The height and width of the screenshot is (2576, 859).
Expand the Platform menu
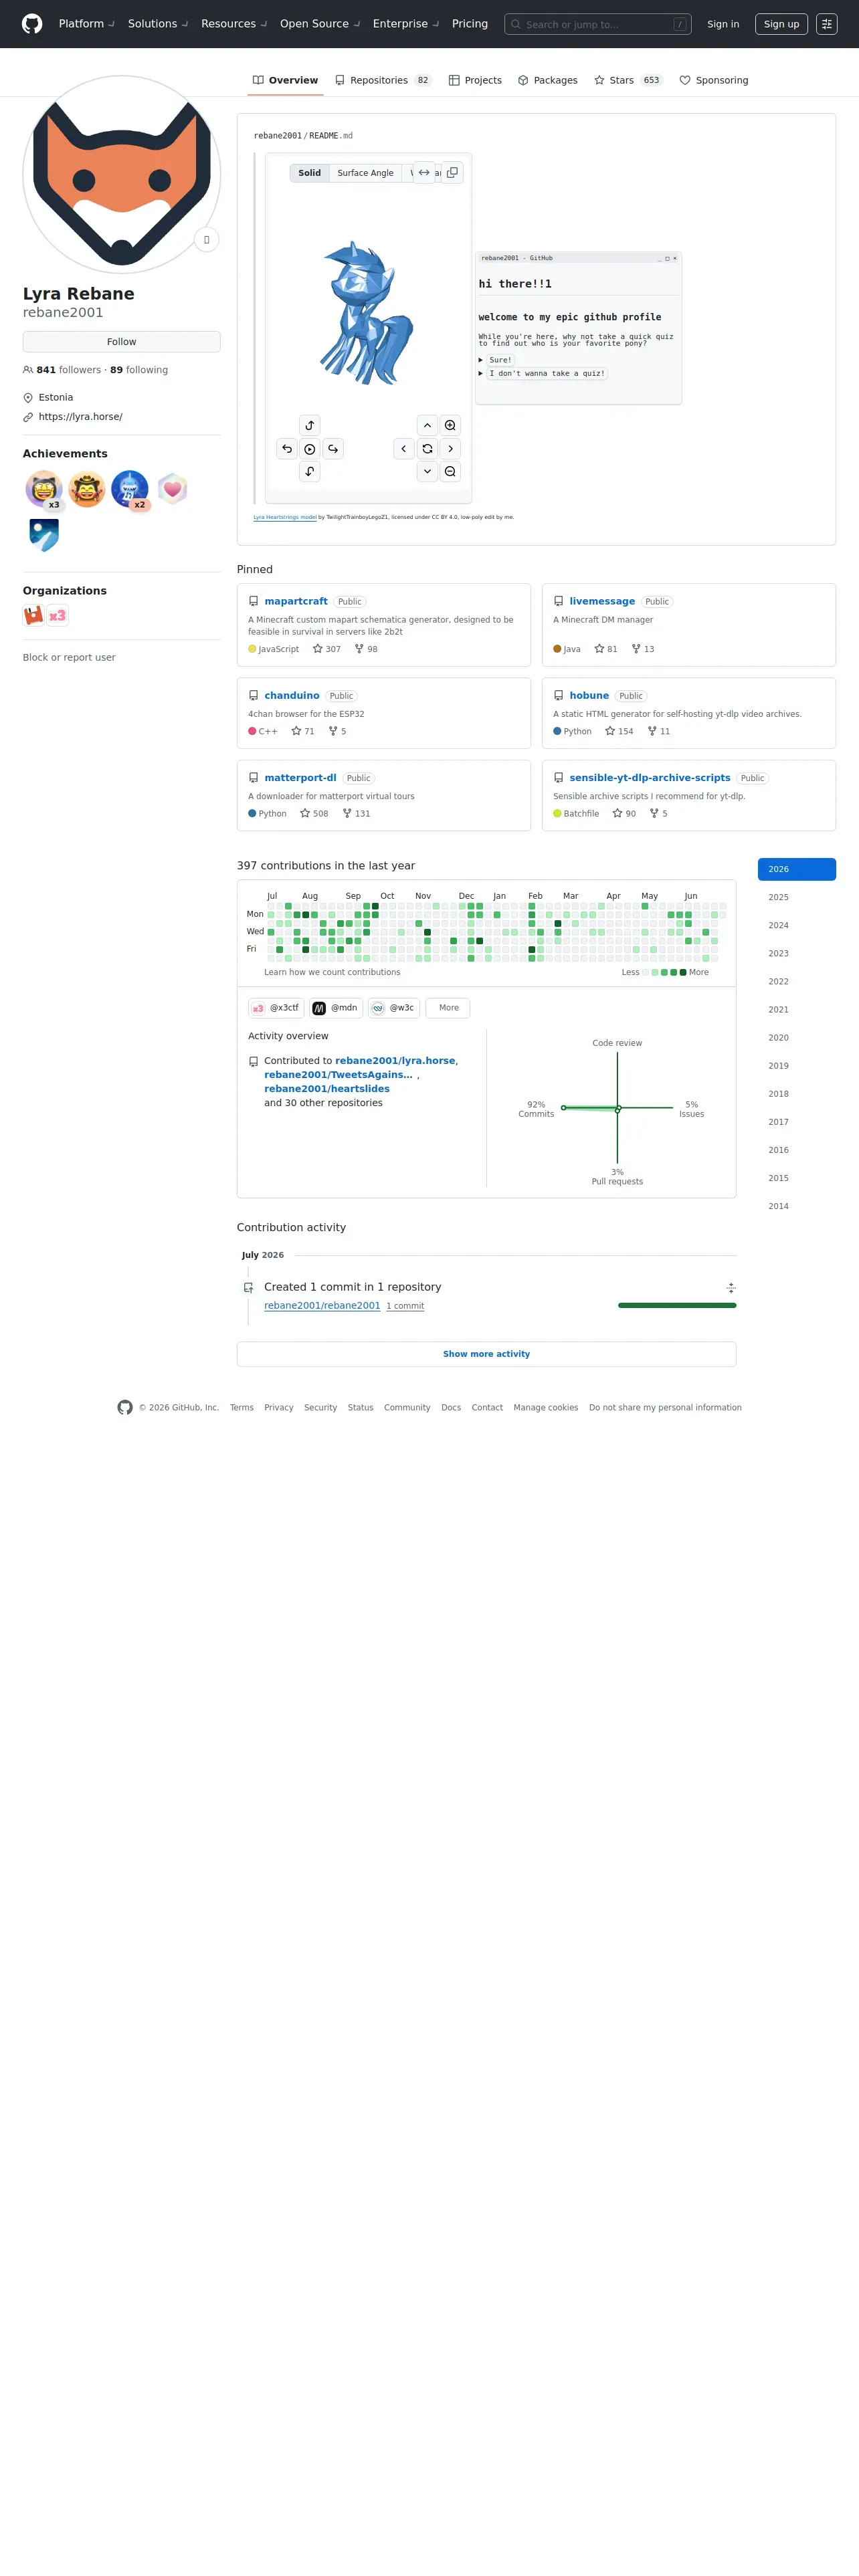point(86,24)
